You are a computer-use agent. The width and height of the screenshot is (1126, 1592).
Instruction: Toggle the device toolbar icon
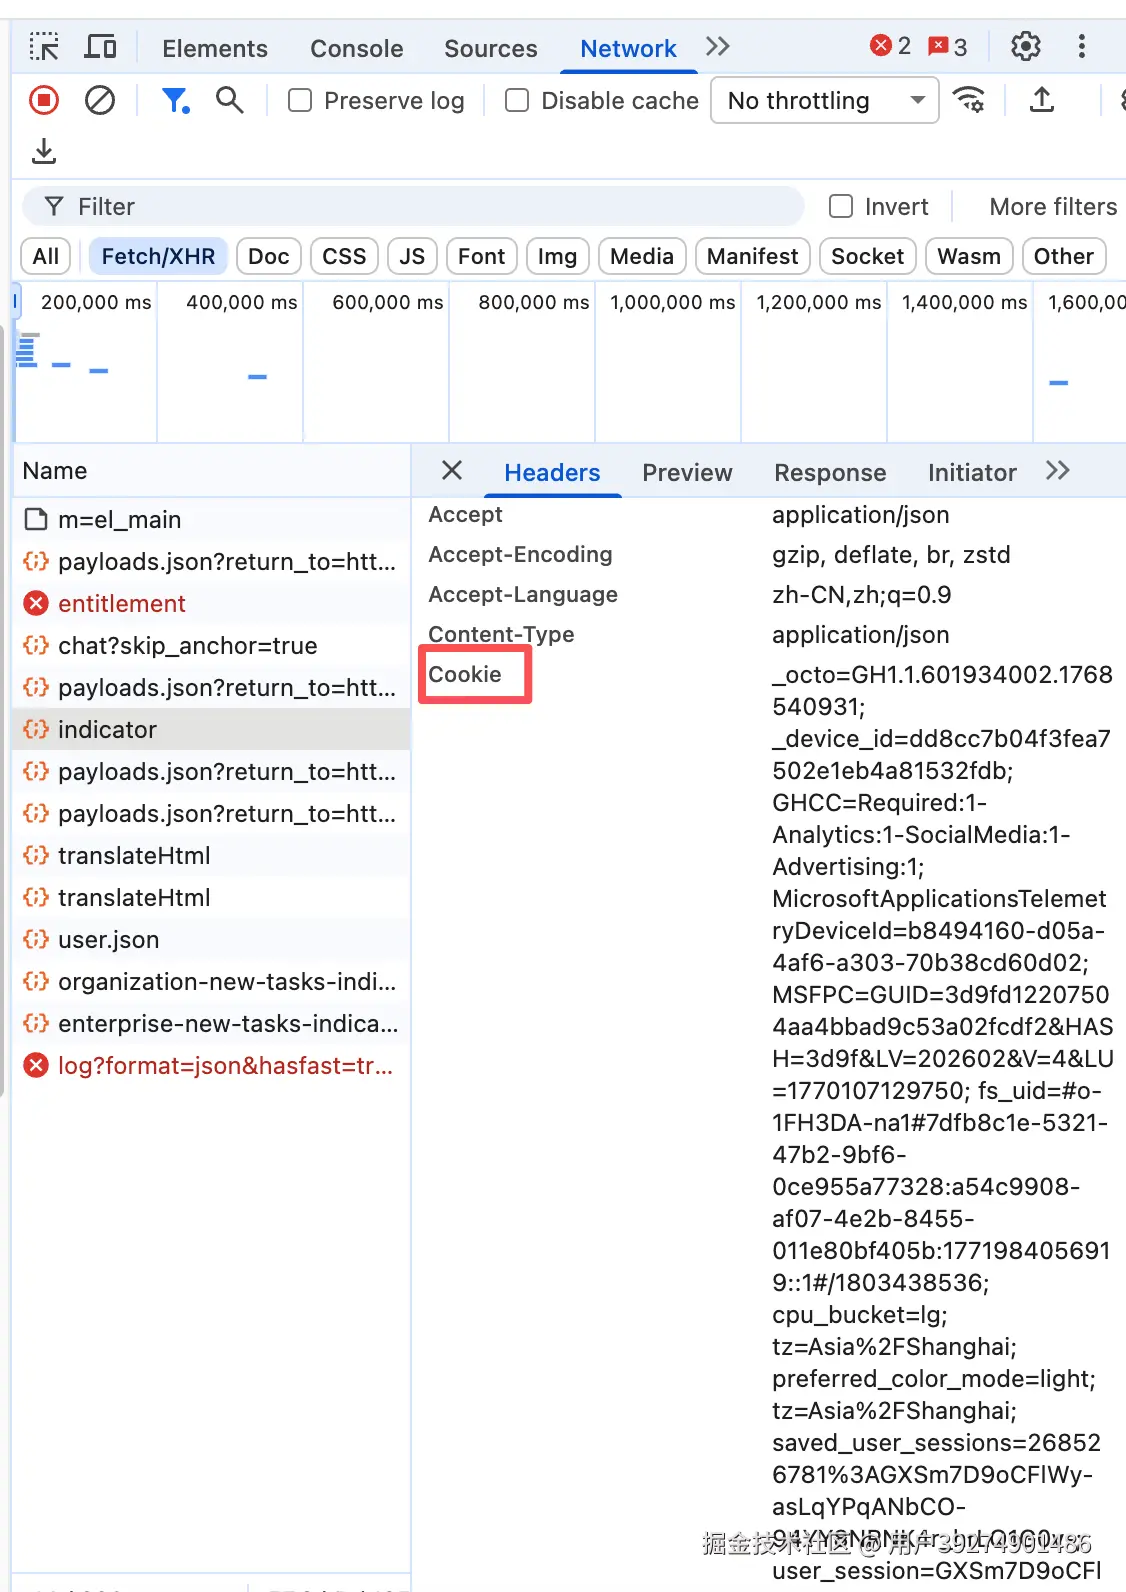click(x=100, y=47)
